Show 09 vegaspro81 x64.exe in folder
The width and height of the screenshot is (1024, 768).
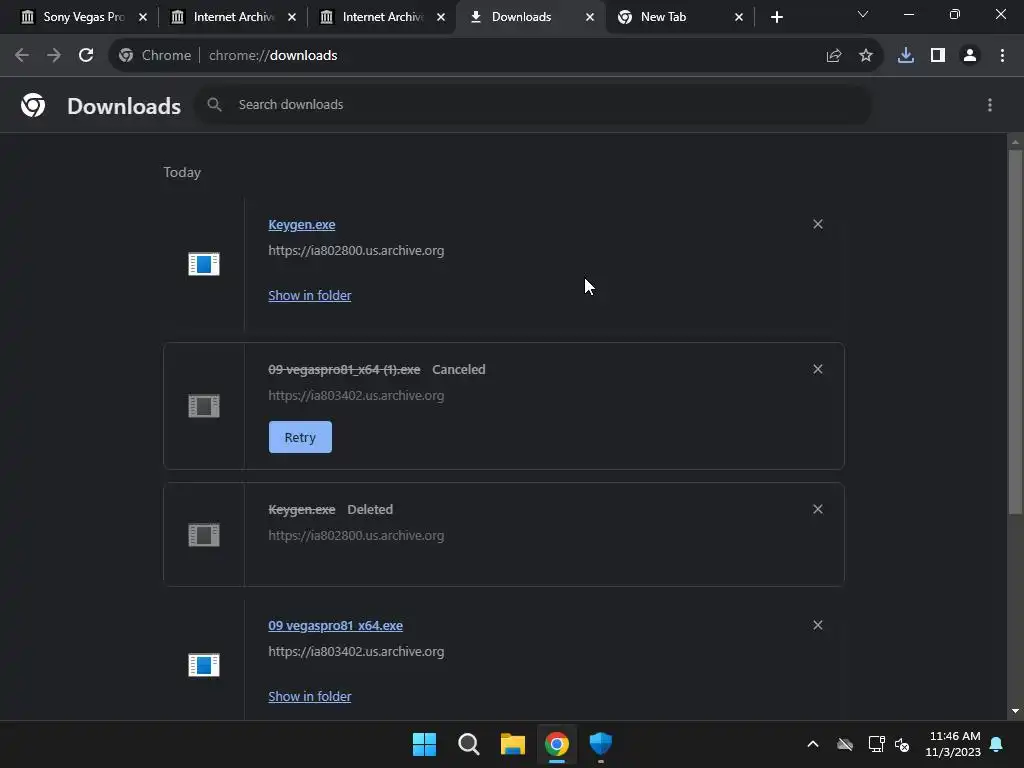point(310,696)
